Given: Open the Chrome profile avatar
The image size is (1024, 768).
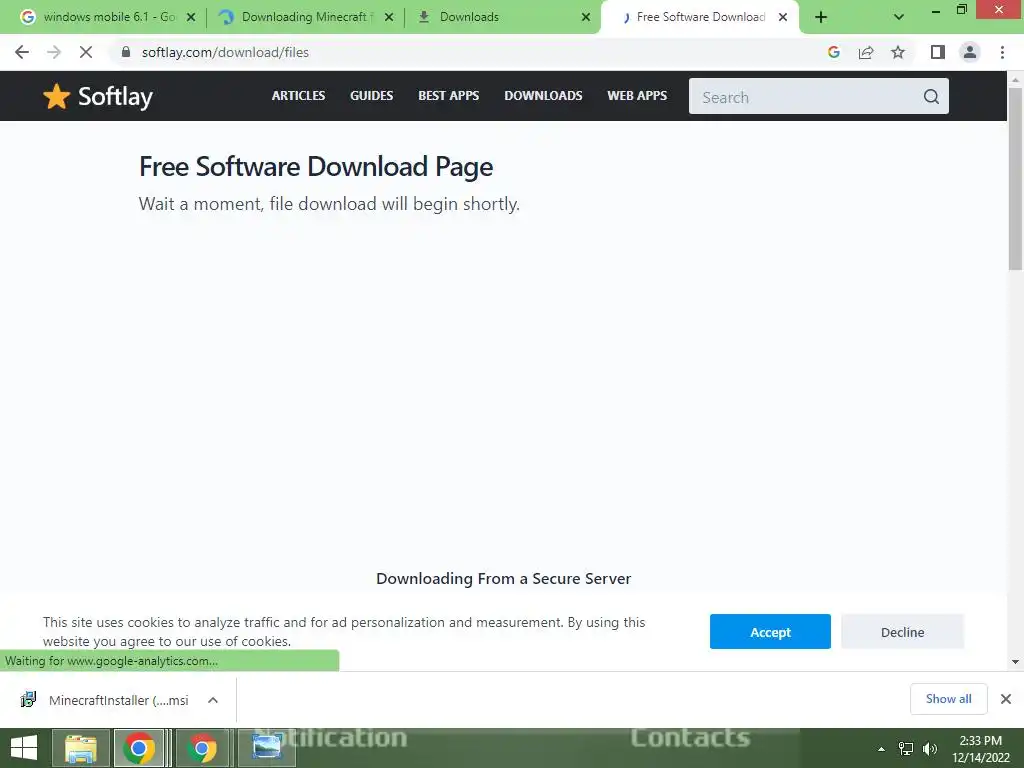Looking at the screenshot, I should point(970,52).
